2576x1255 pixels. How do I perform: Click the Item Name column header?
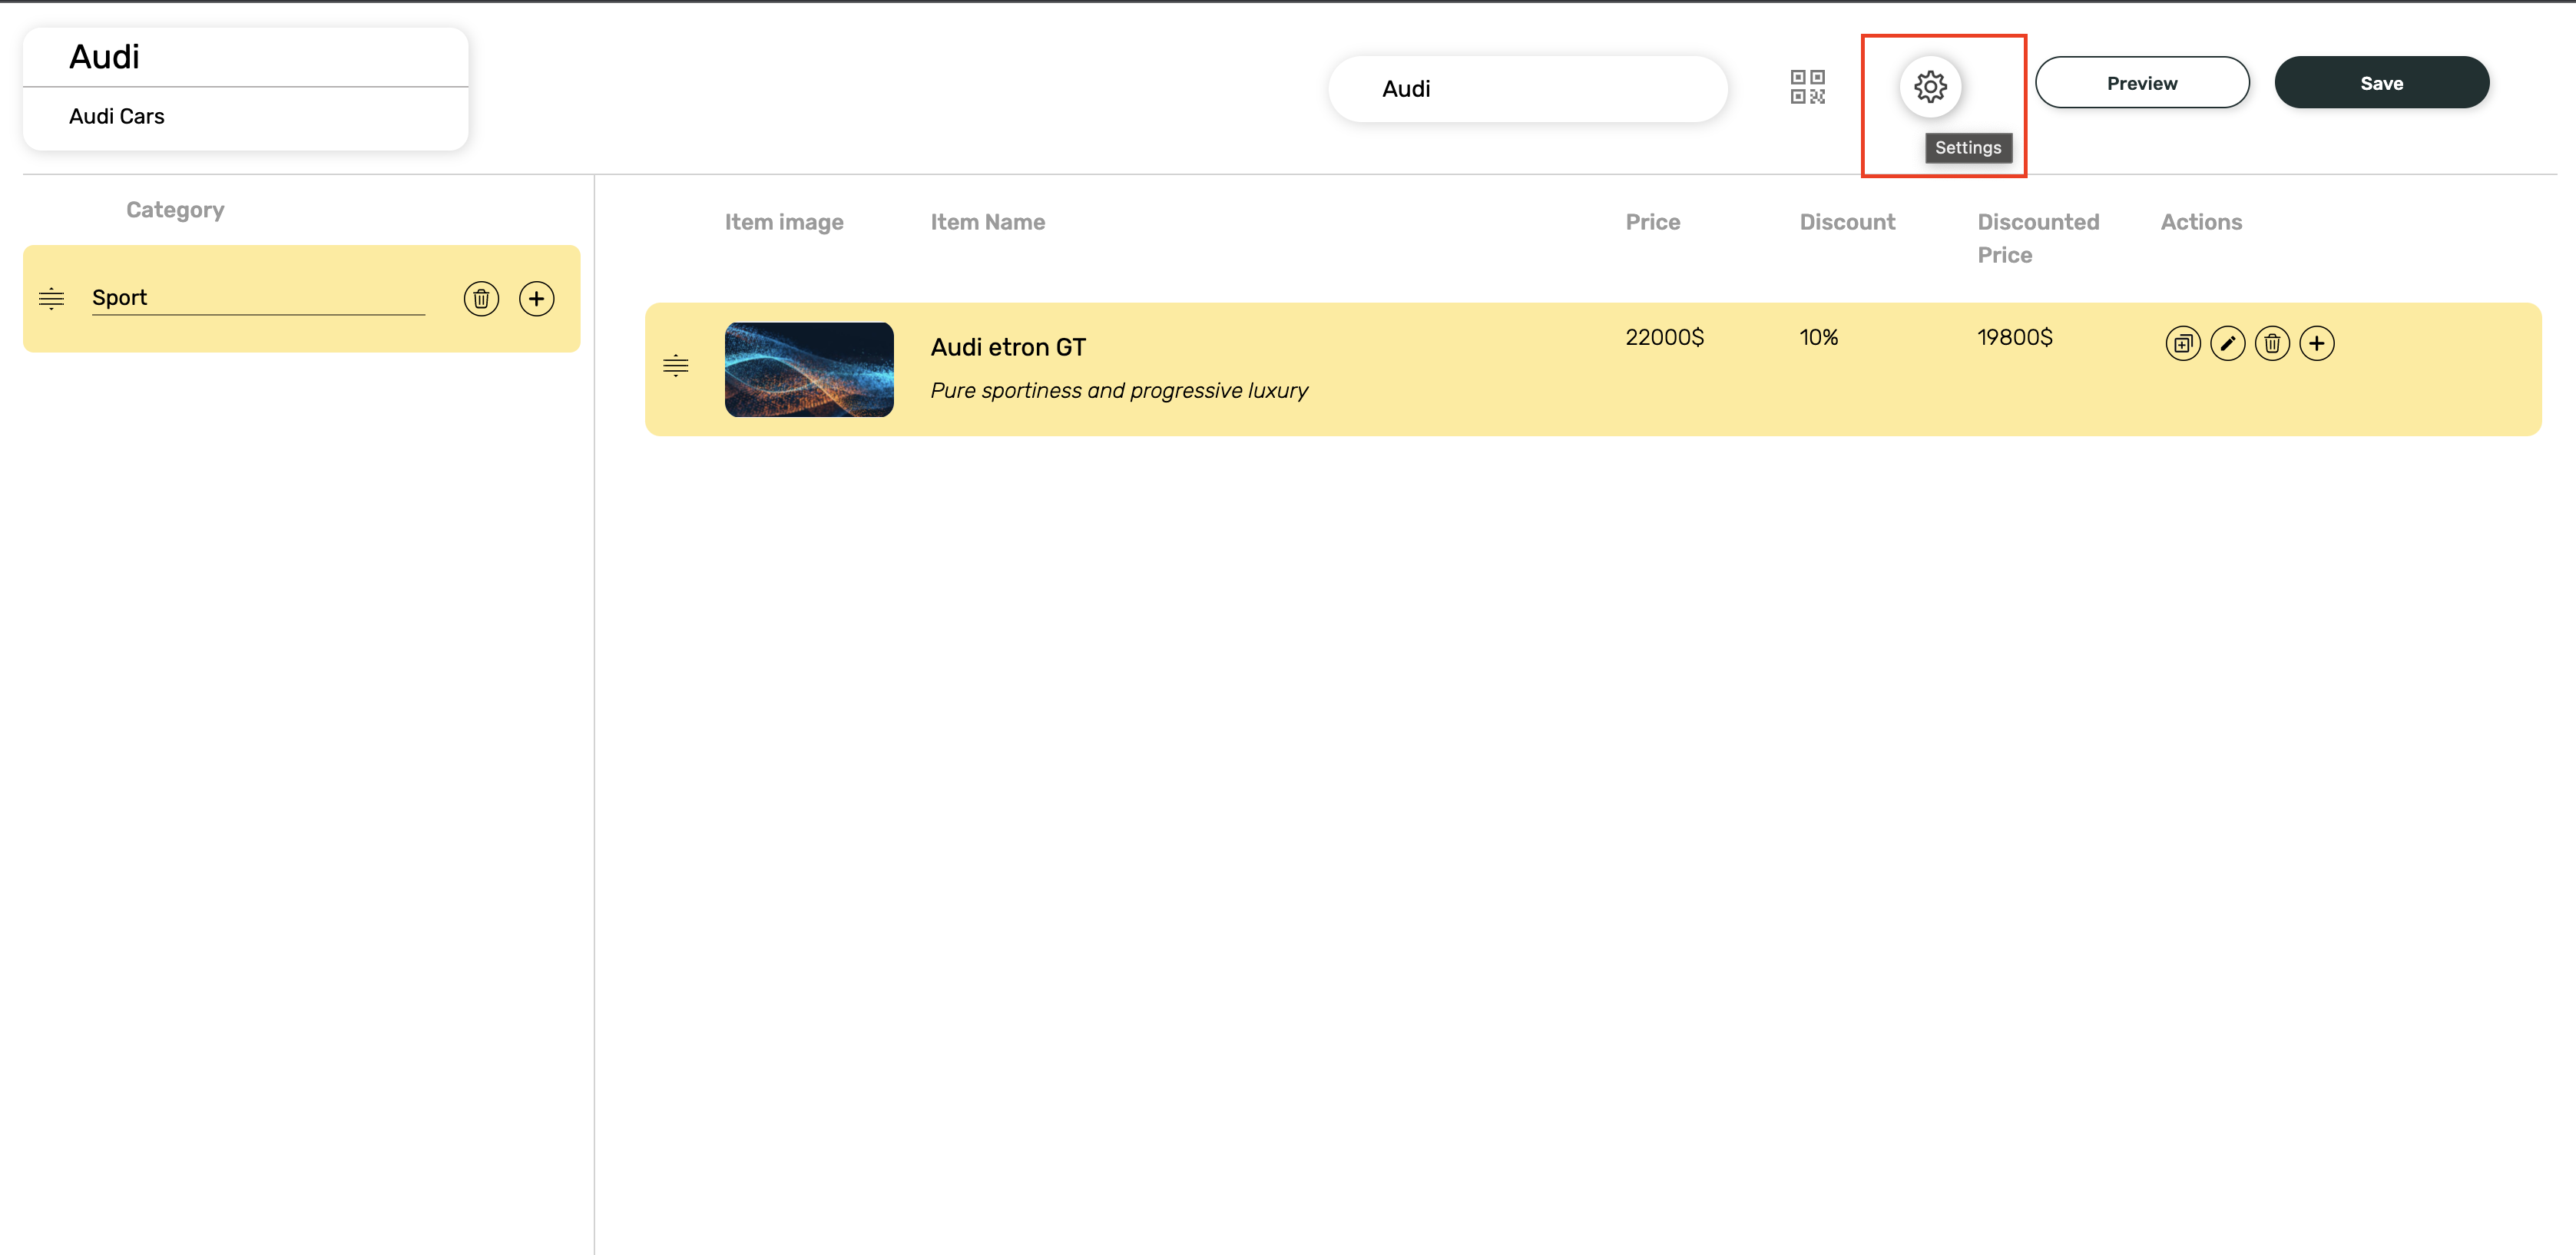[988, 222]
